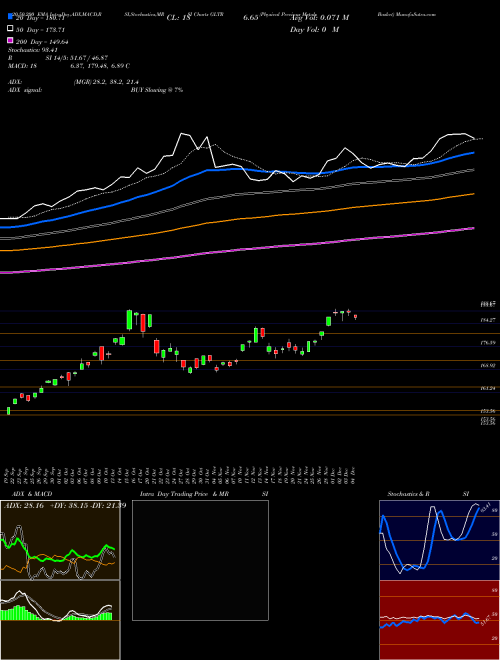Click the 161.24 price axis label
The height and width of the screenshot is (660, 500).
(x=488, y=389)
